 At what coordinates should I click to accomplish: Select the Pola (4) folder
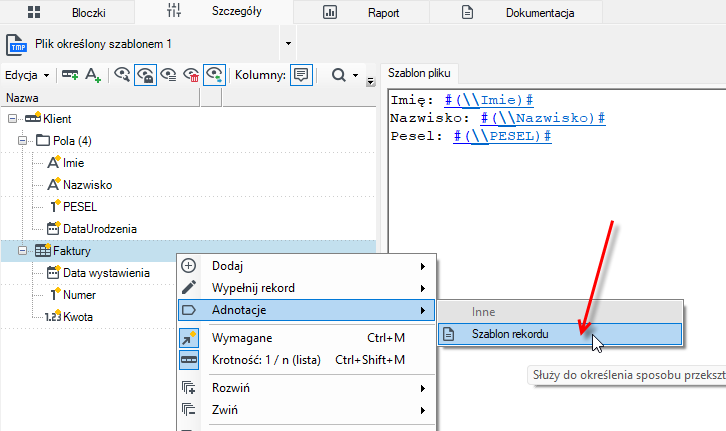pyautogui.click(x=72, y=141)
